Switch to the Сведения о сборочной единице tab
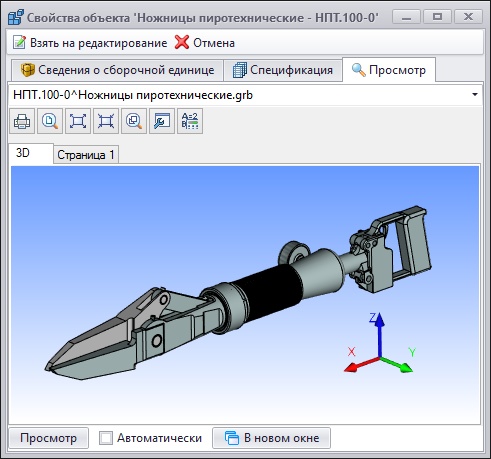The width and height of the screenshot is (491, 459). pos(117,70)
